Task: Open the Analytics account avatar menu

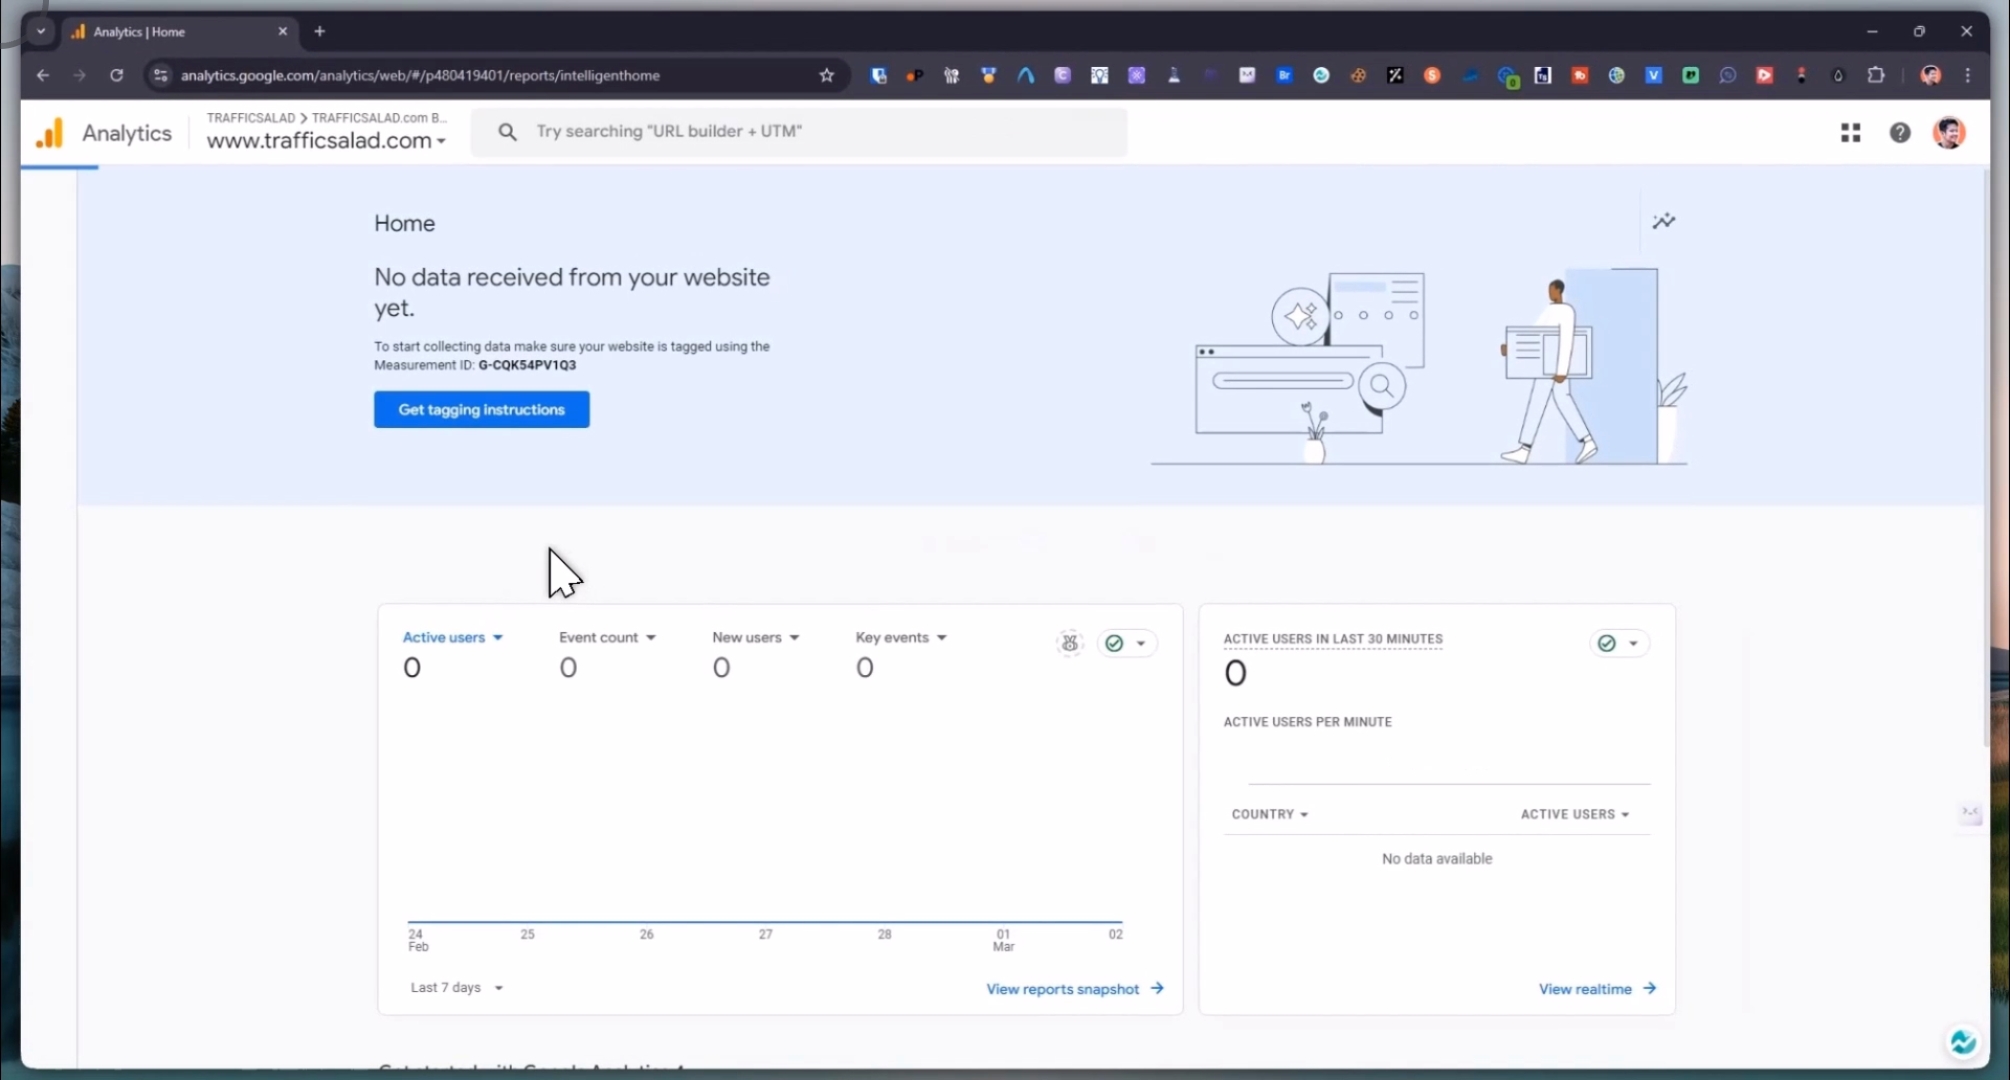Action: tap(1949, 132)
